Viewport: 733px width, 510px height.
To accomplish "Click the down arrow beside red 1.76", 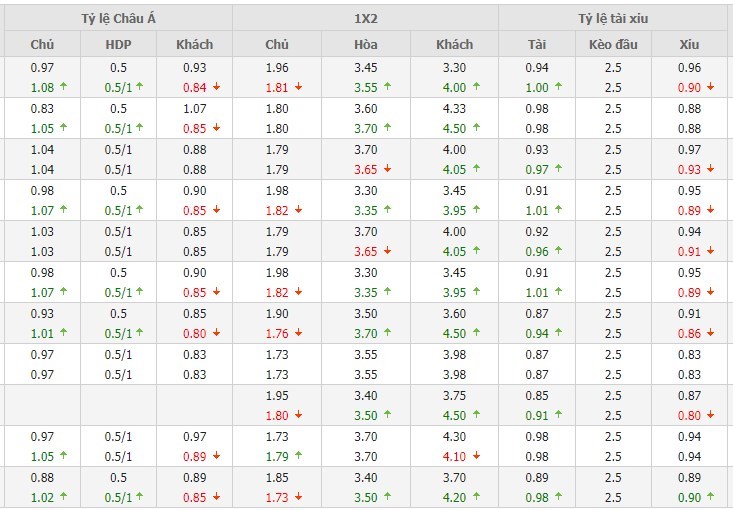I will click(x=297, y=333).
